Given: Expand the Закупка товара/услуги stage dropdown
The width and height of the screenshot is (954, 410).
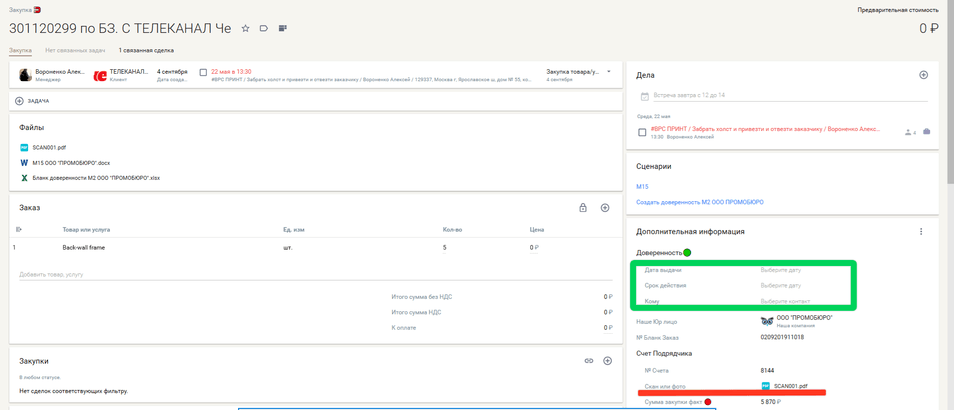Looking at the screenshot, I should [x=609, y=72].
